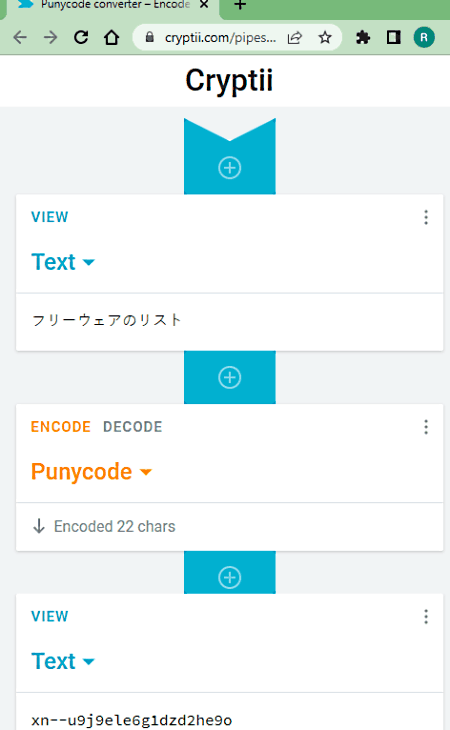This screenshot has width=450, height=730.
Task: Bookmark this page with the star icon
Action: point(325,37)
